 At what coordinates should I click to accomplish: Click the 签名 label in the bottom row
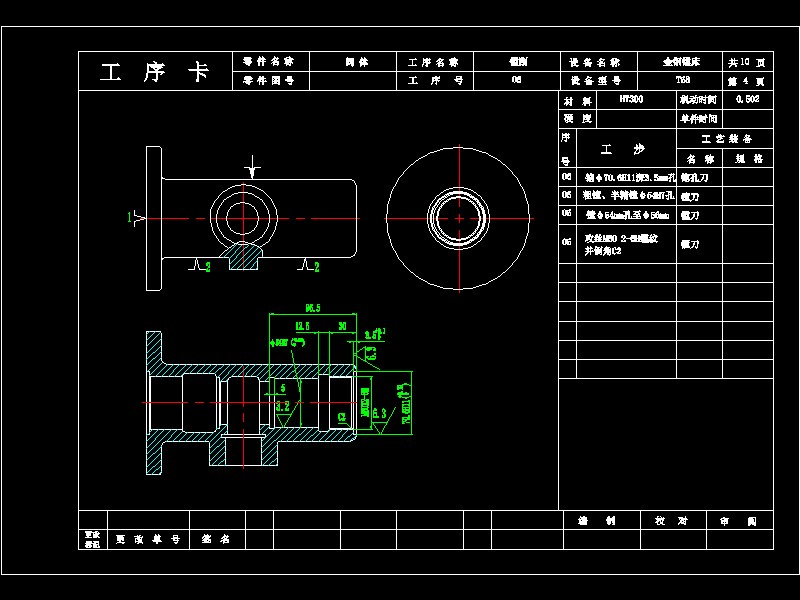(x=216, y=539)
